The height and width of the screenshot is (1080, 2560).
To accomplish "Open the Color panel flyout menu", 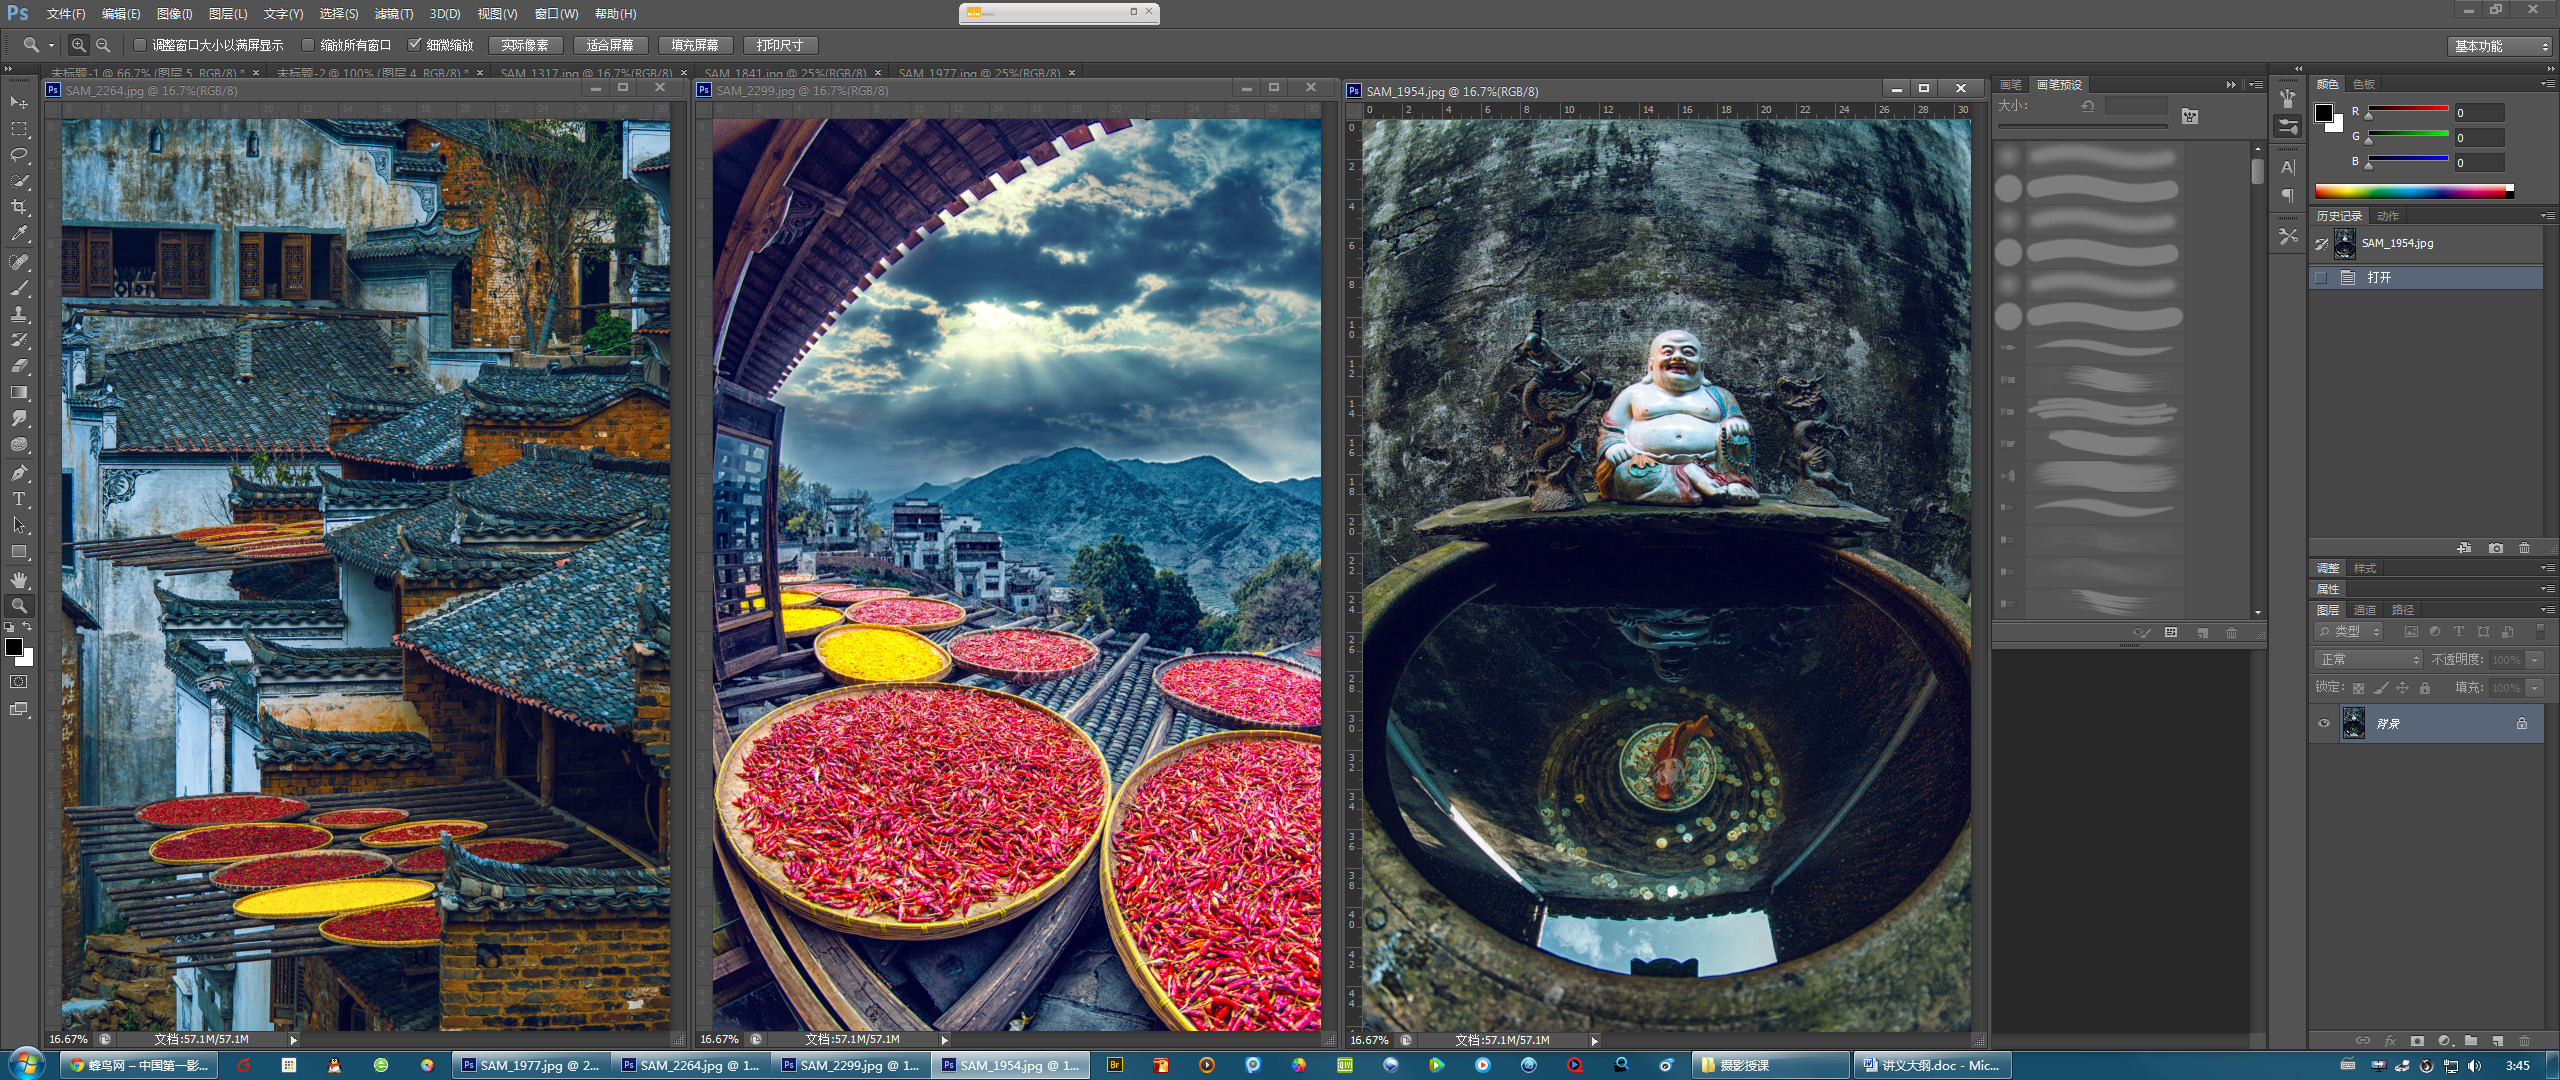I will pos(2547,84).
